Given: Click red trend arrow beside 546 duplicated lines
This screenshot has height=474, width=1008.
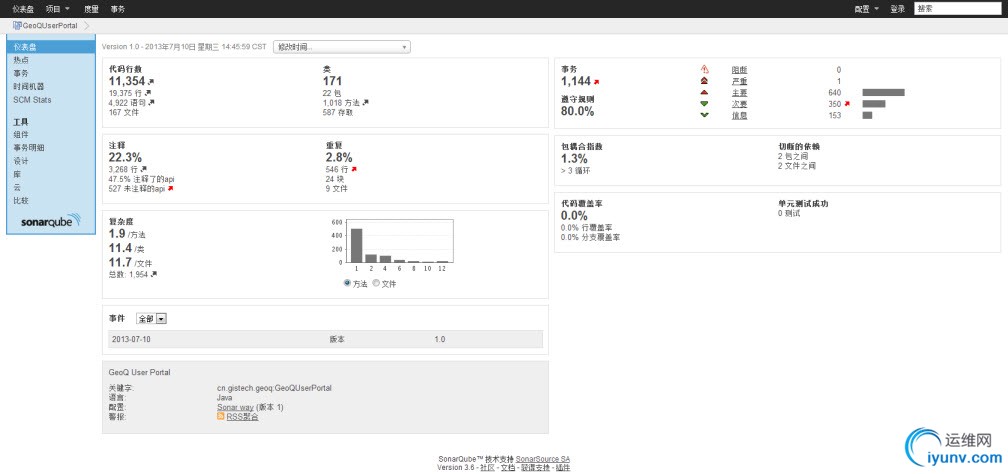Looking at the screenshot, I should [x=354, y=169].
